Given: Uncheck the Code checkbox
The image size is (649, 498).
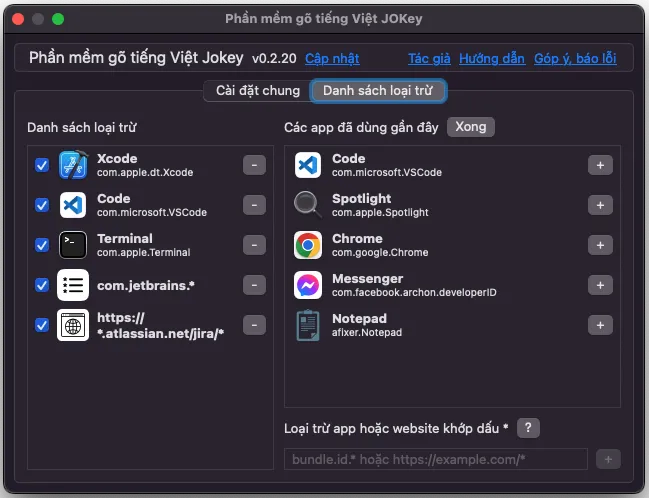Looking at the screenshot, I should (x=42, y=205).
